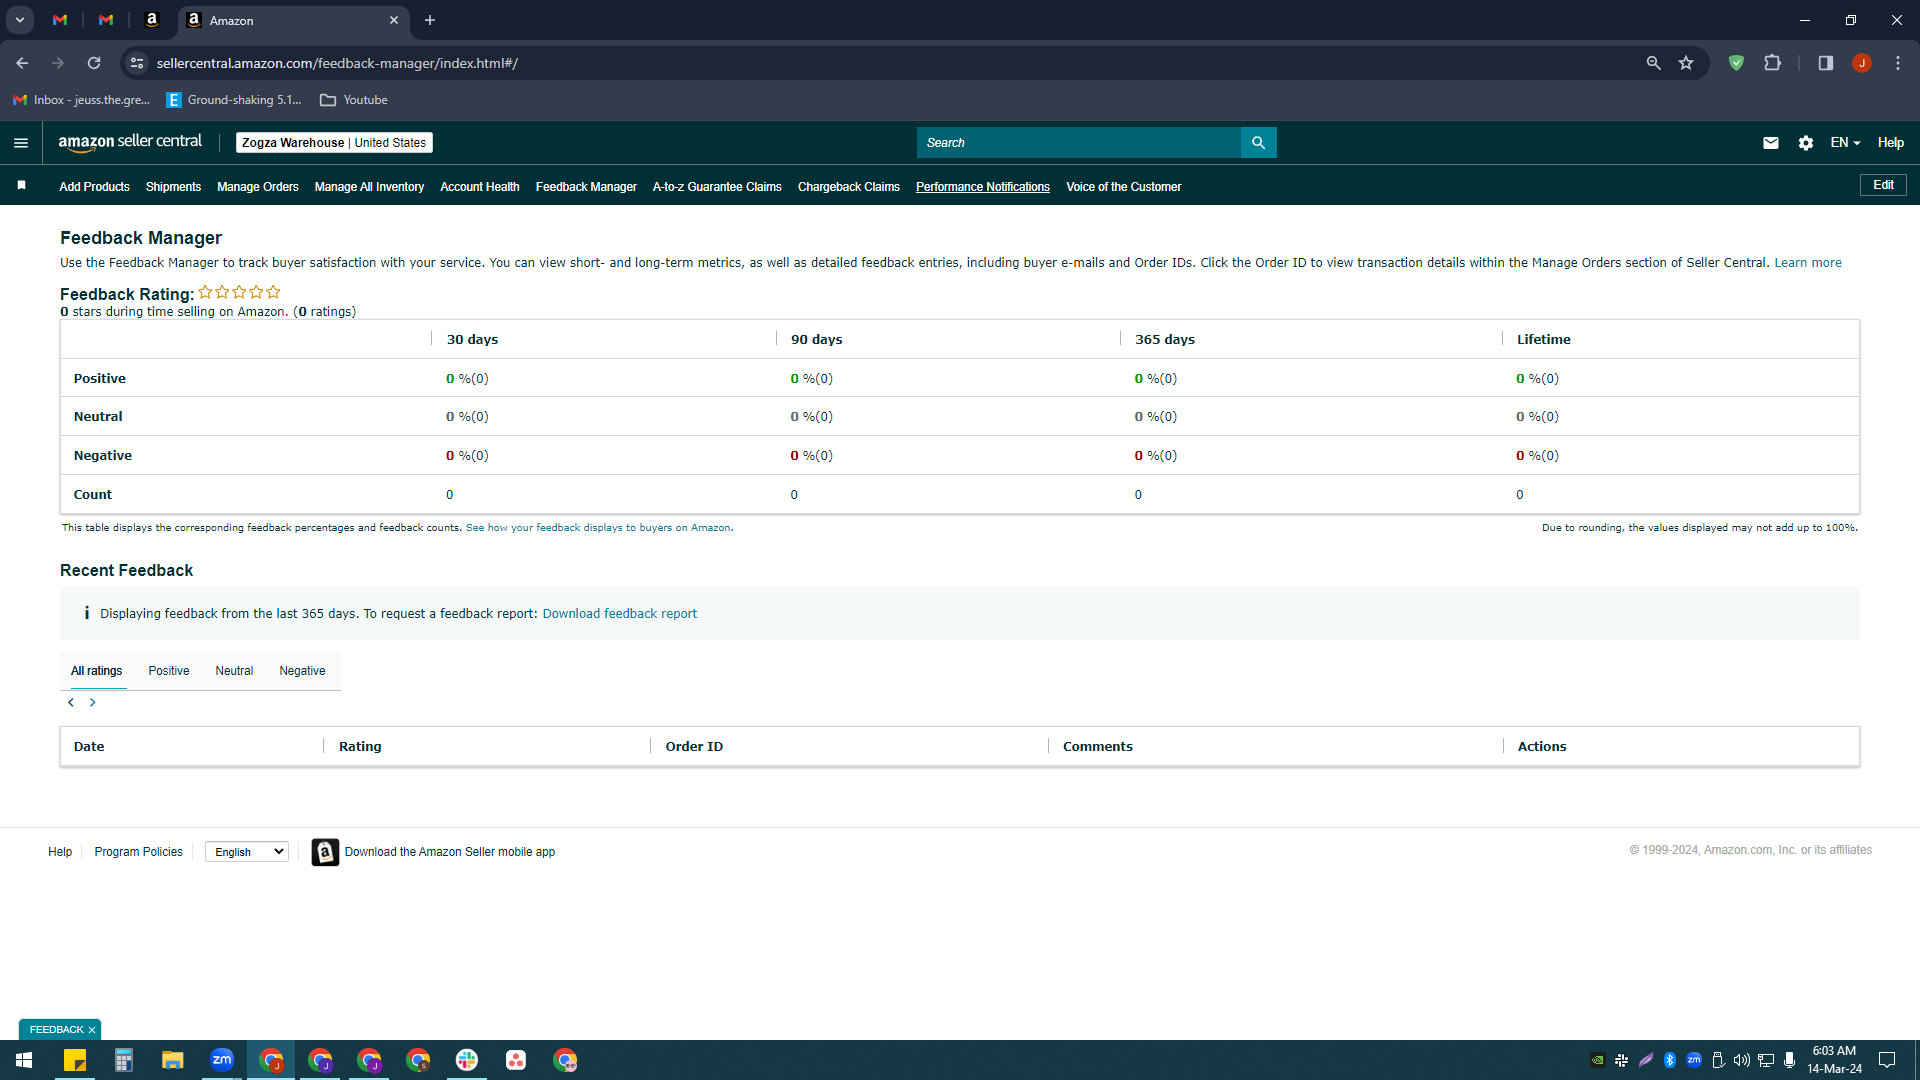Click Download the Amazon Seller mobile app

[x=450, y=852]
